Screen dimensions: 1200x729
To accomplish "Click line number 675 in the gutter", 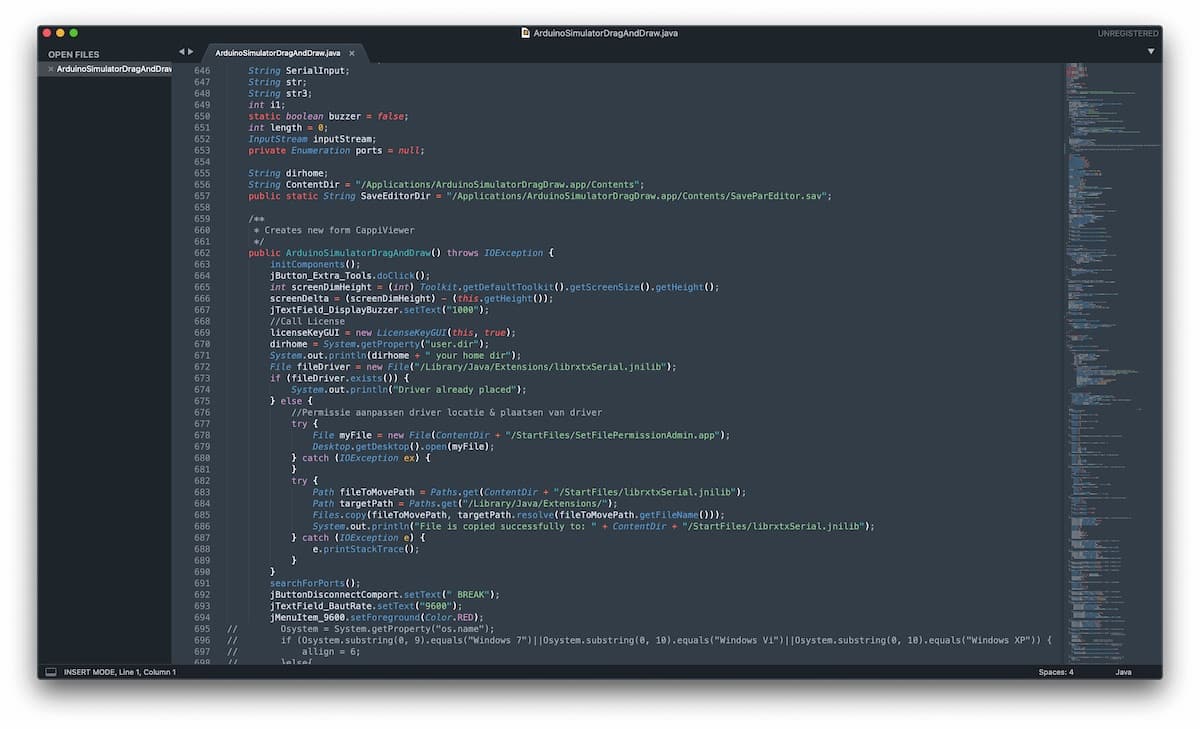I will [201, 401].
